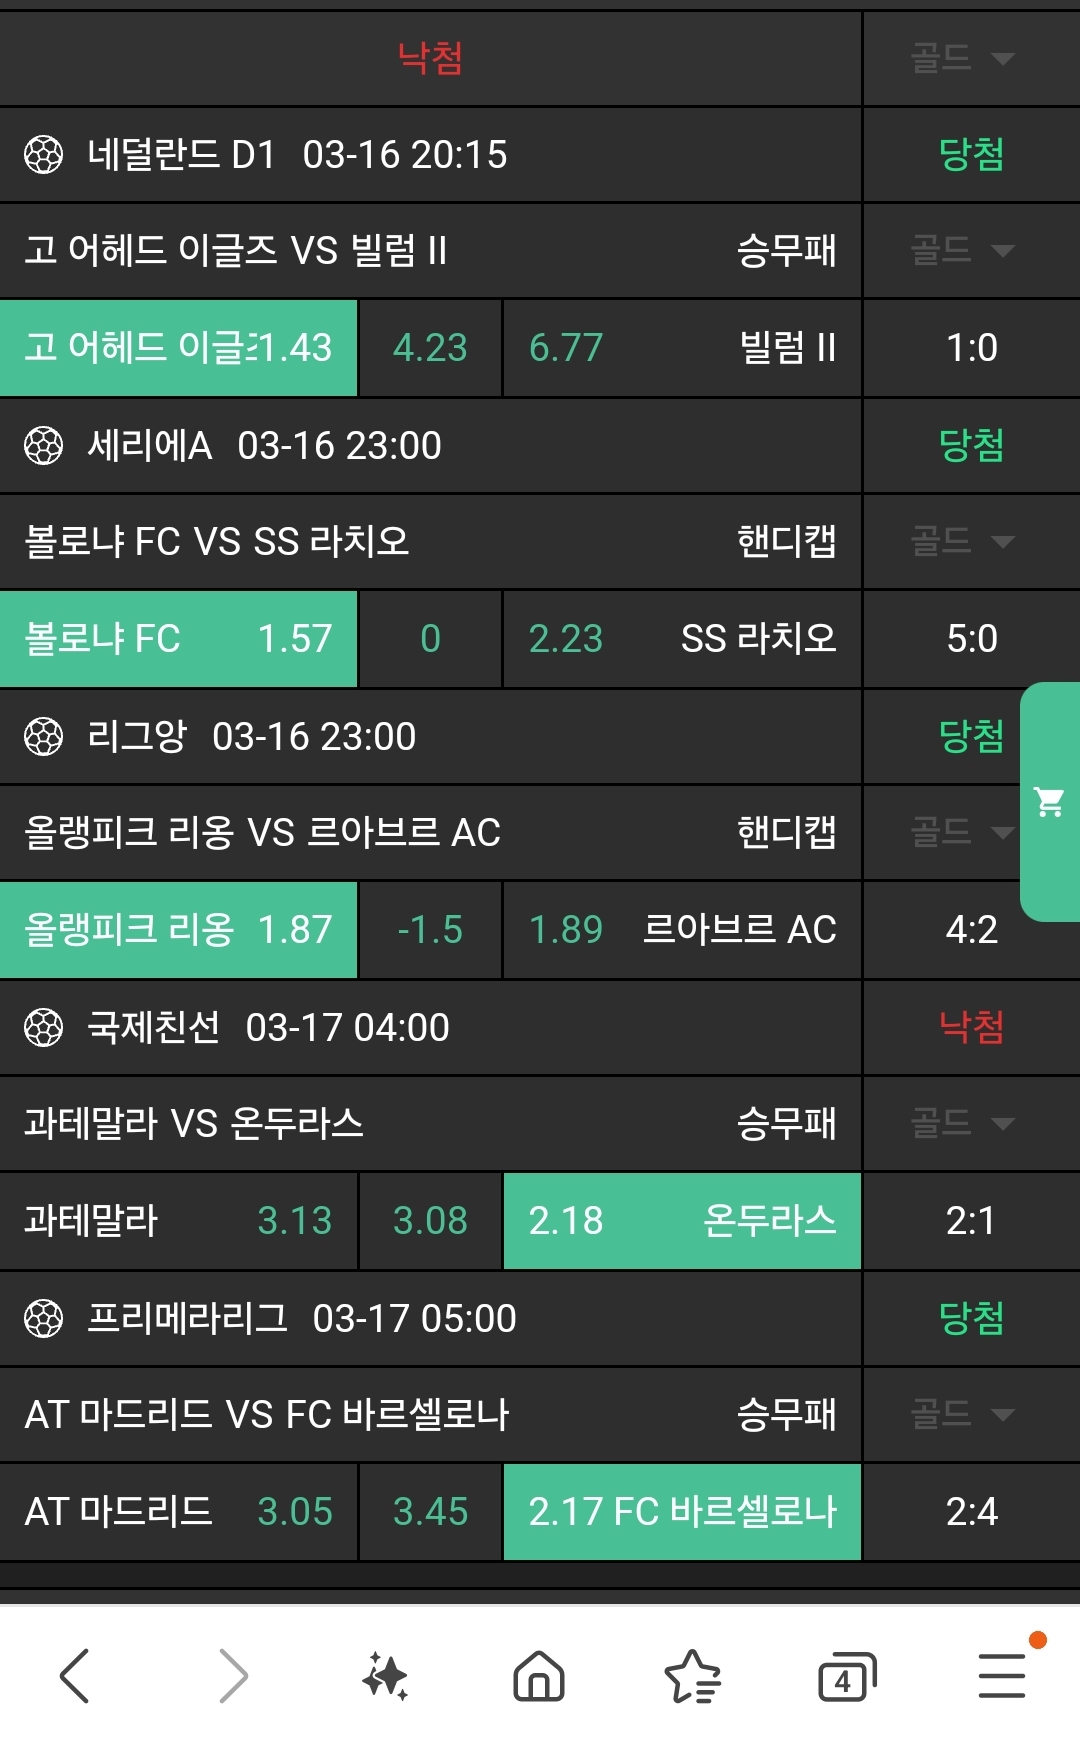Image resolution: width=1080 pixels, height=1747 pixels.
Task: Expand the 골드 dropdown in the top header
Action: (x=962, y=58)
